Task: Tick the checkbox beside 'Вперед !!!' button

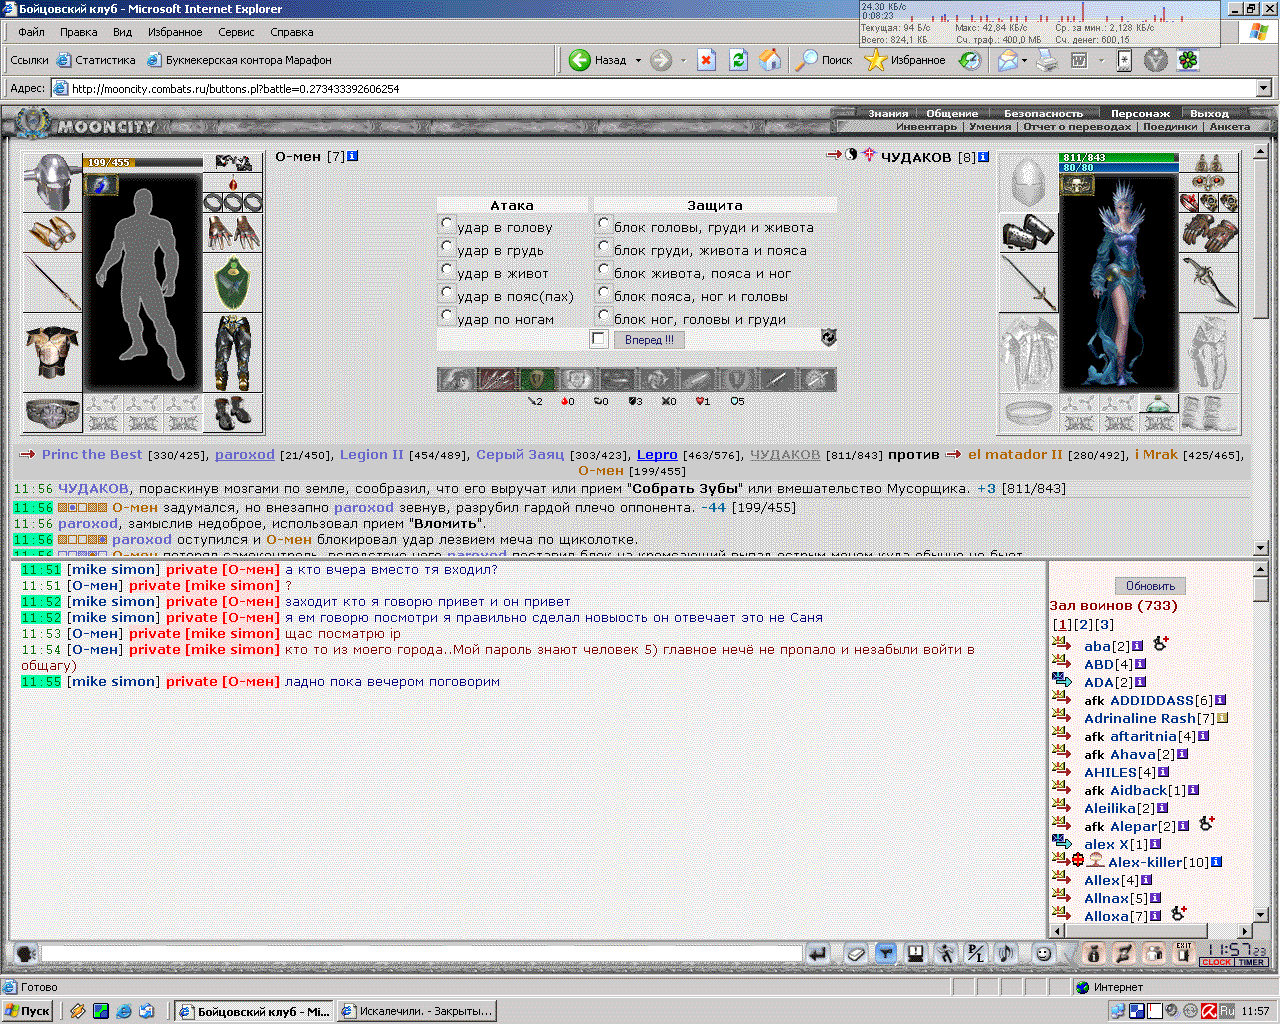Action: (x=599, y=339)
